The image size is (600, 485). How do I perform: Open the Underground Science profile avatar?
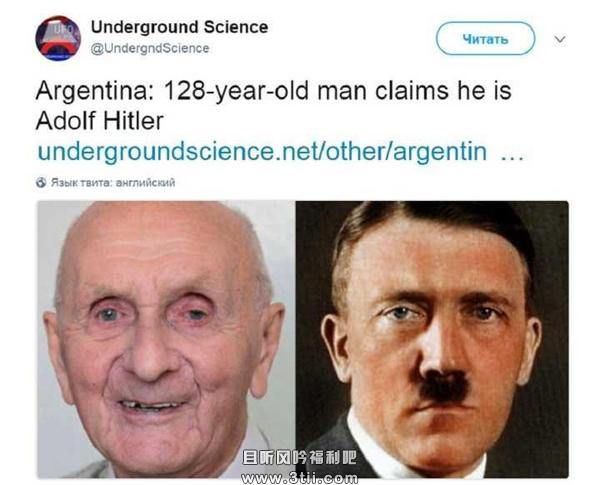[x=58, y=38]
